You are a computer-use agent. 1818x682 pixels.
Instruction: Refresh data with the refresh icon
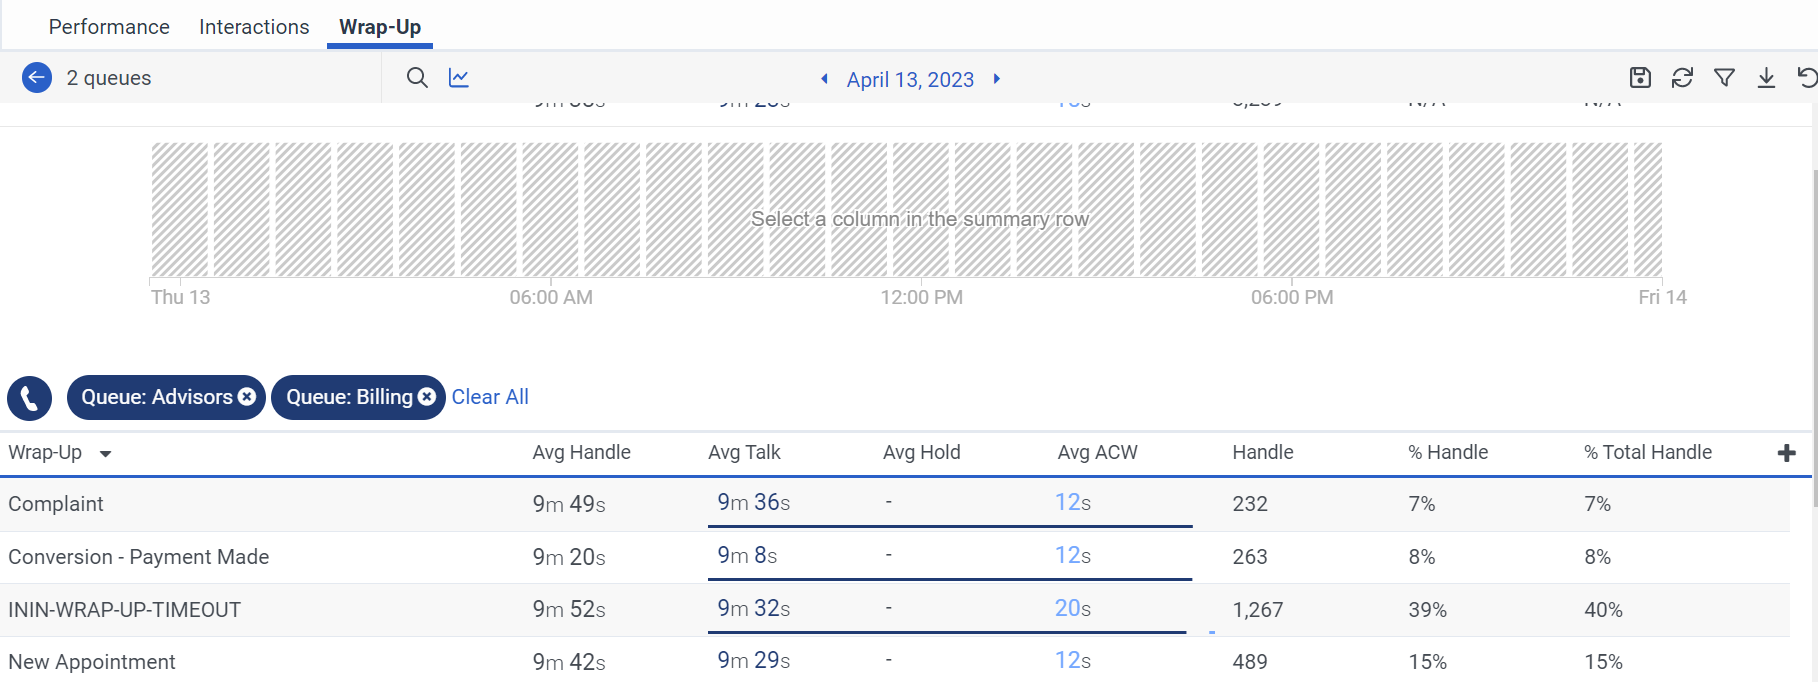pyautogui.click(x=1682, y=78)
